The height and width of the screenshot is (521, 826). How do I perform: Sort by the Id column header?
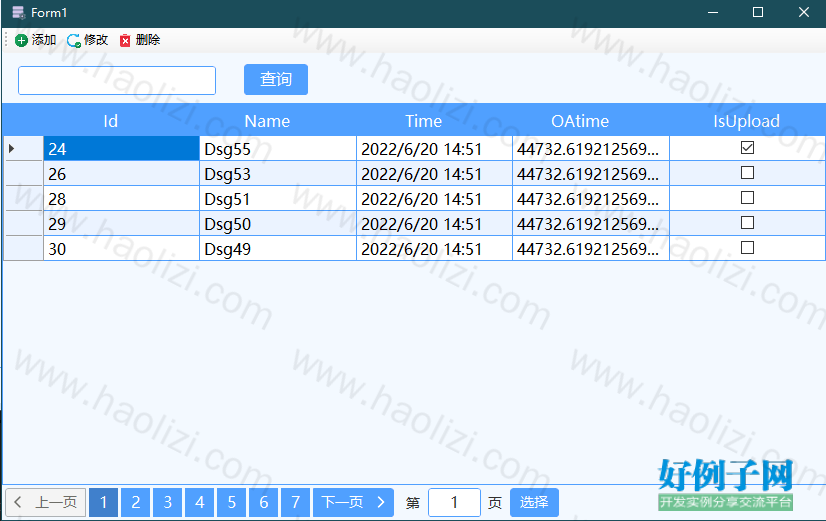(x=111, y=121)
